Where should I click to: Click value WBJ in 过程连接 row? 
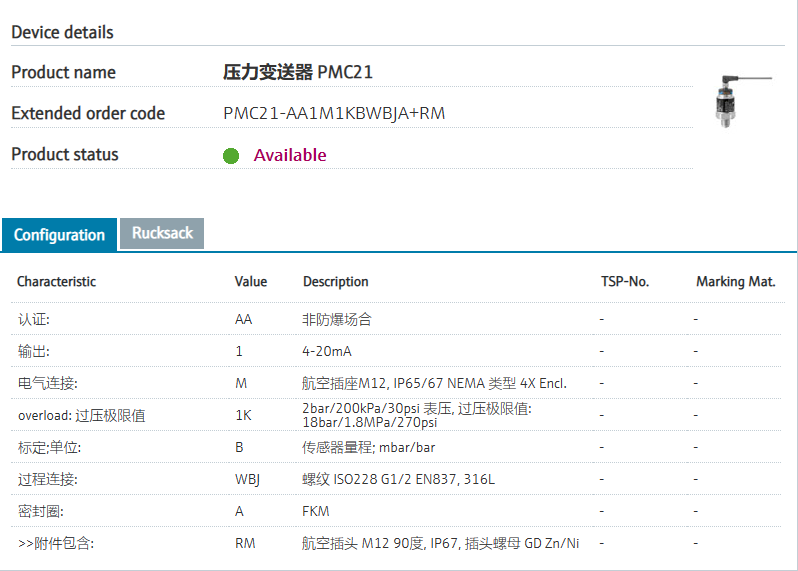pos(247,480)
